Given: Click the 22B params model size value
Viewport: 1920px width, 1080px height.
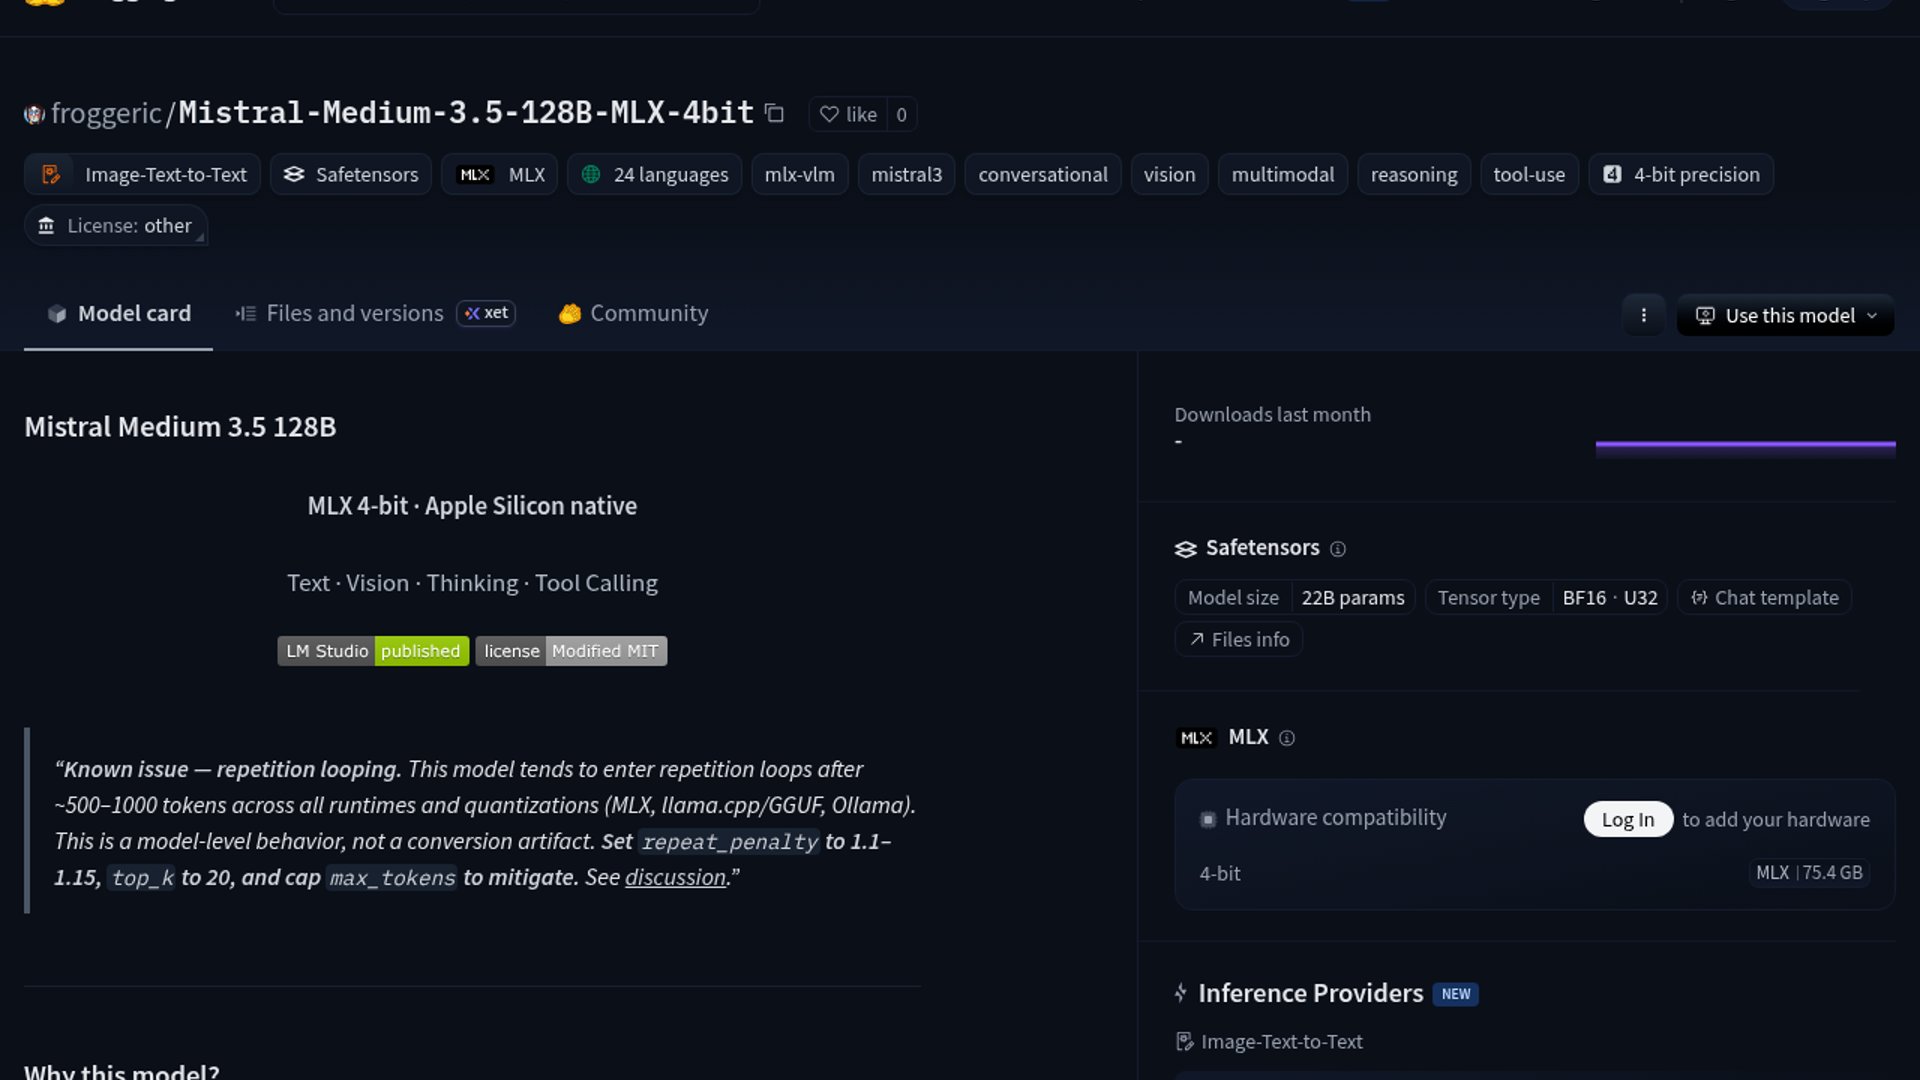Looking at the screenshot, I should tap(1353, 598).
